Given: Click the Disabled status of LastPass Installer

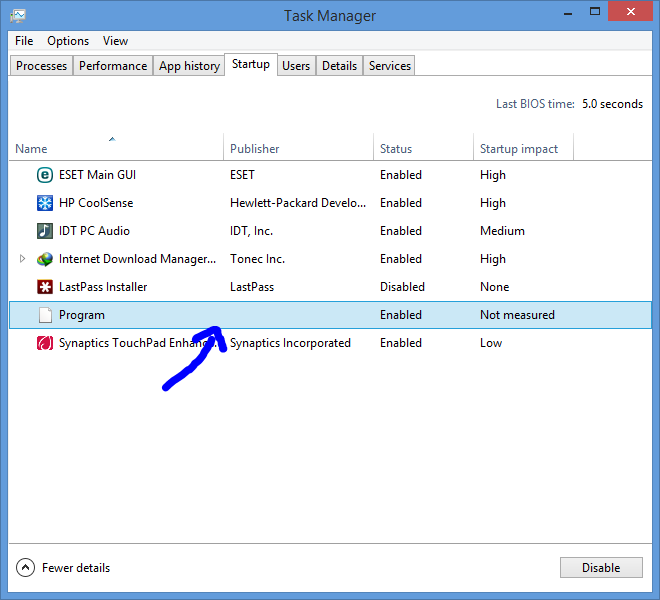Looking at the screenshot, I should pos(402,287).
